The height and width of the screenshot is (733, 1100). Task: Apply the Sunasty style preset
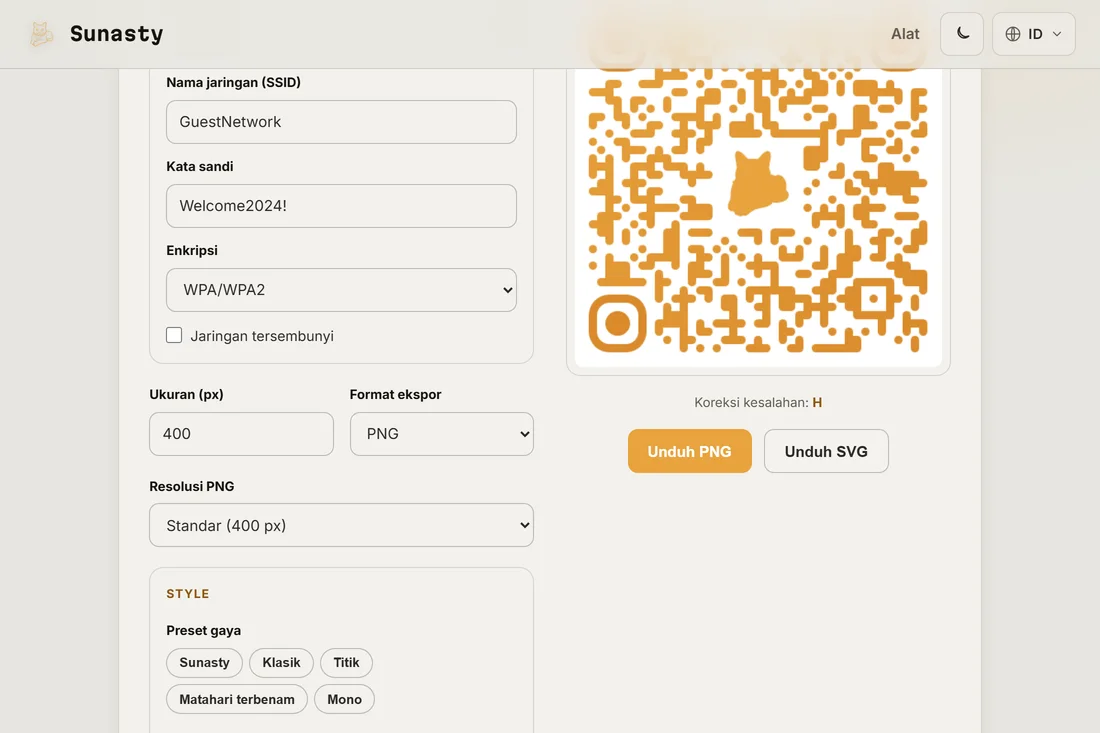[x=204, y=663]
